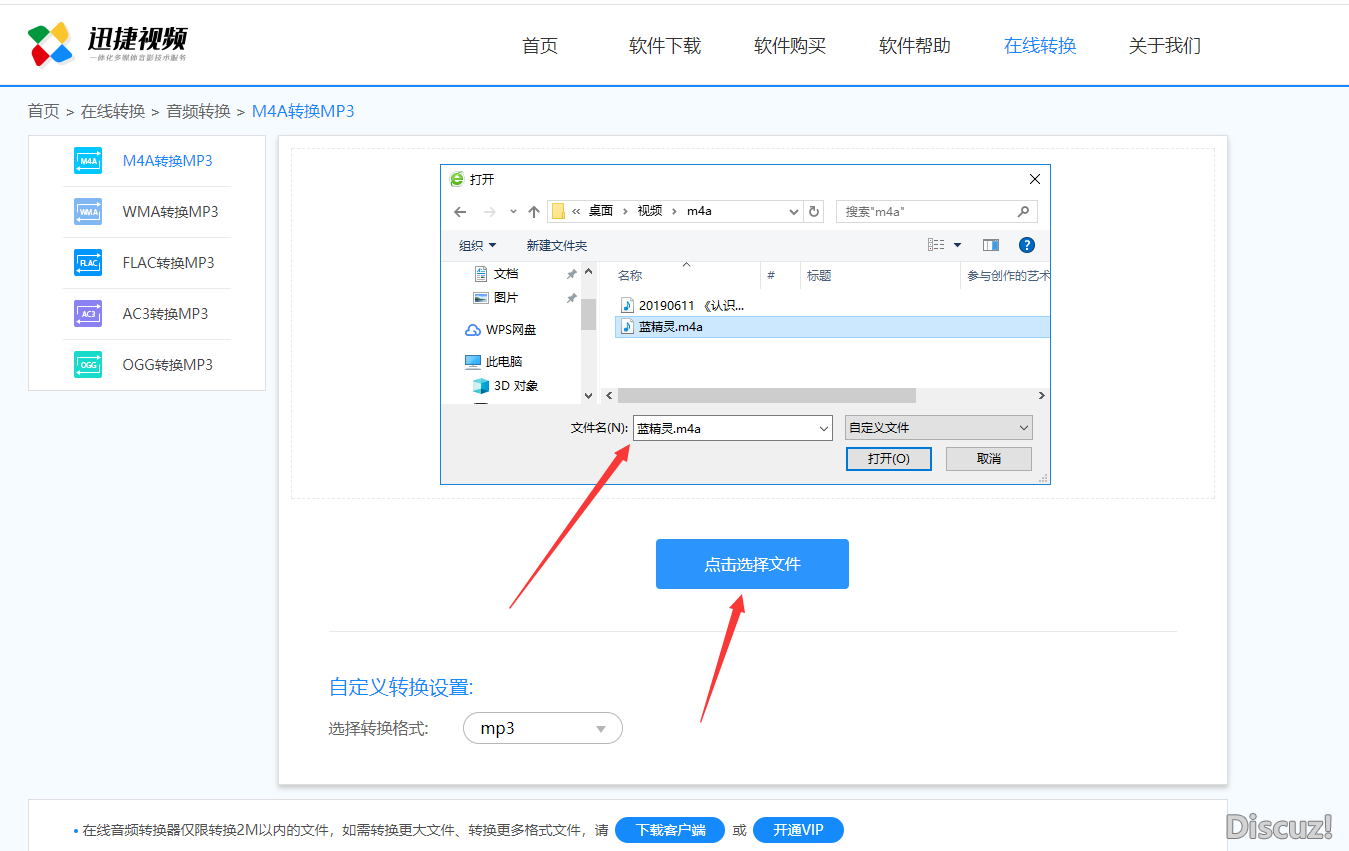Click M4A转换MP3 in the breadcrumb
The image size is (1349, 851).
click(x=303, y=111)
